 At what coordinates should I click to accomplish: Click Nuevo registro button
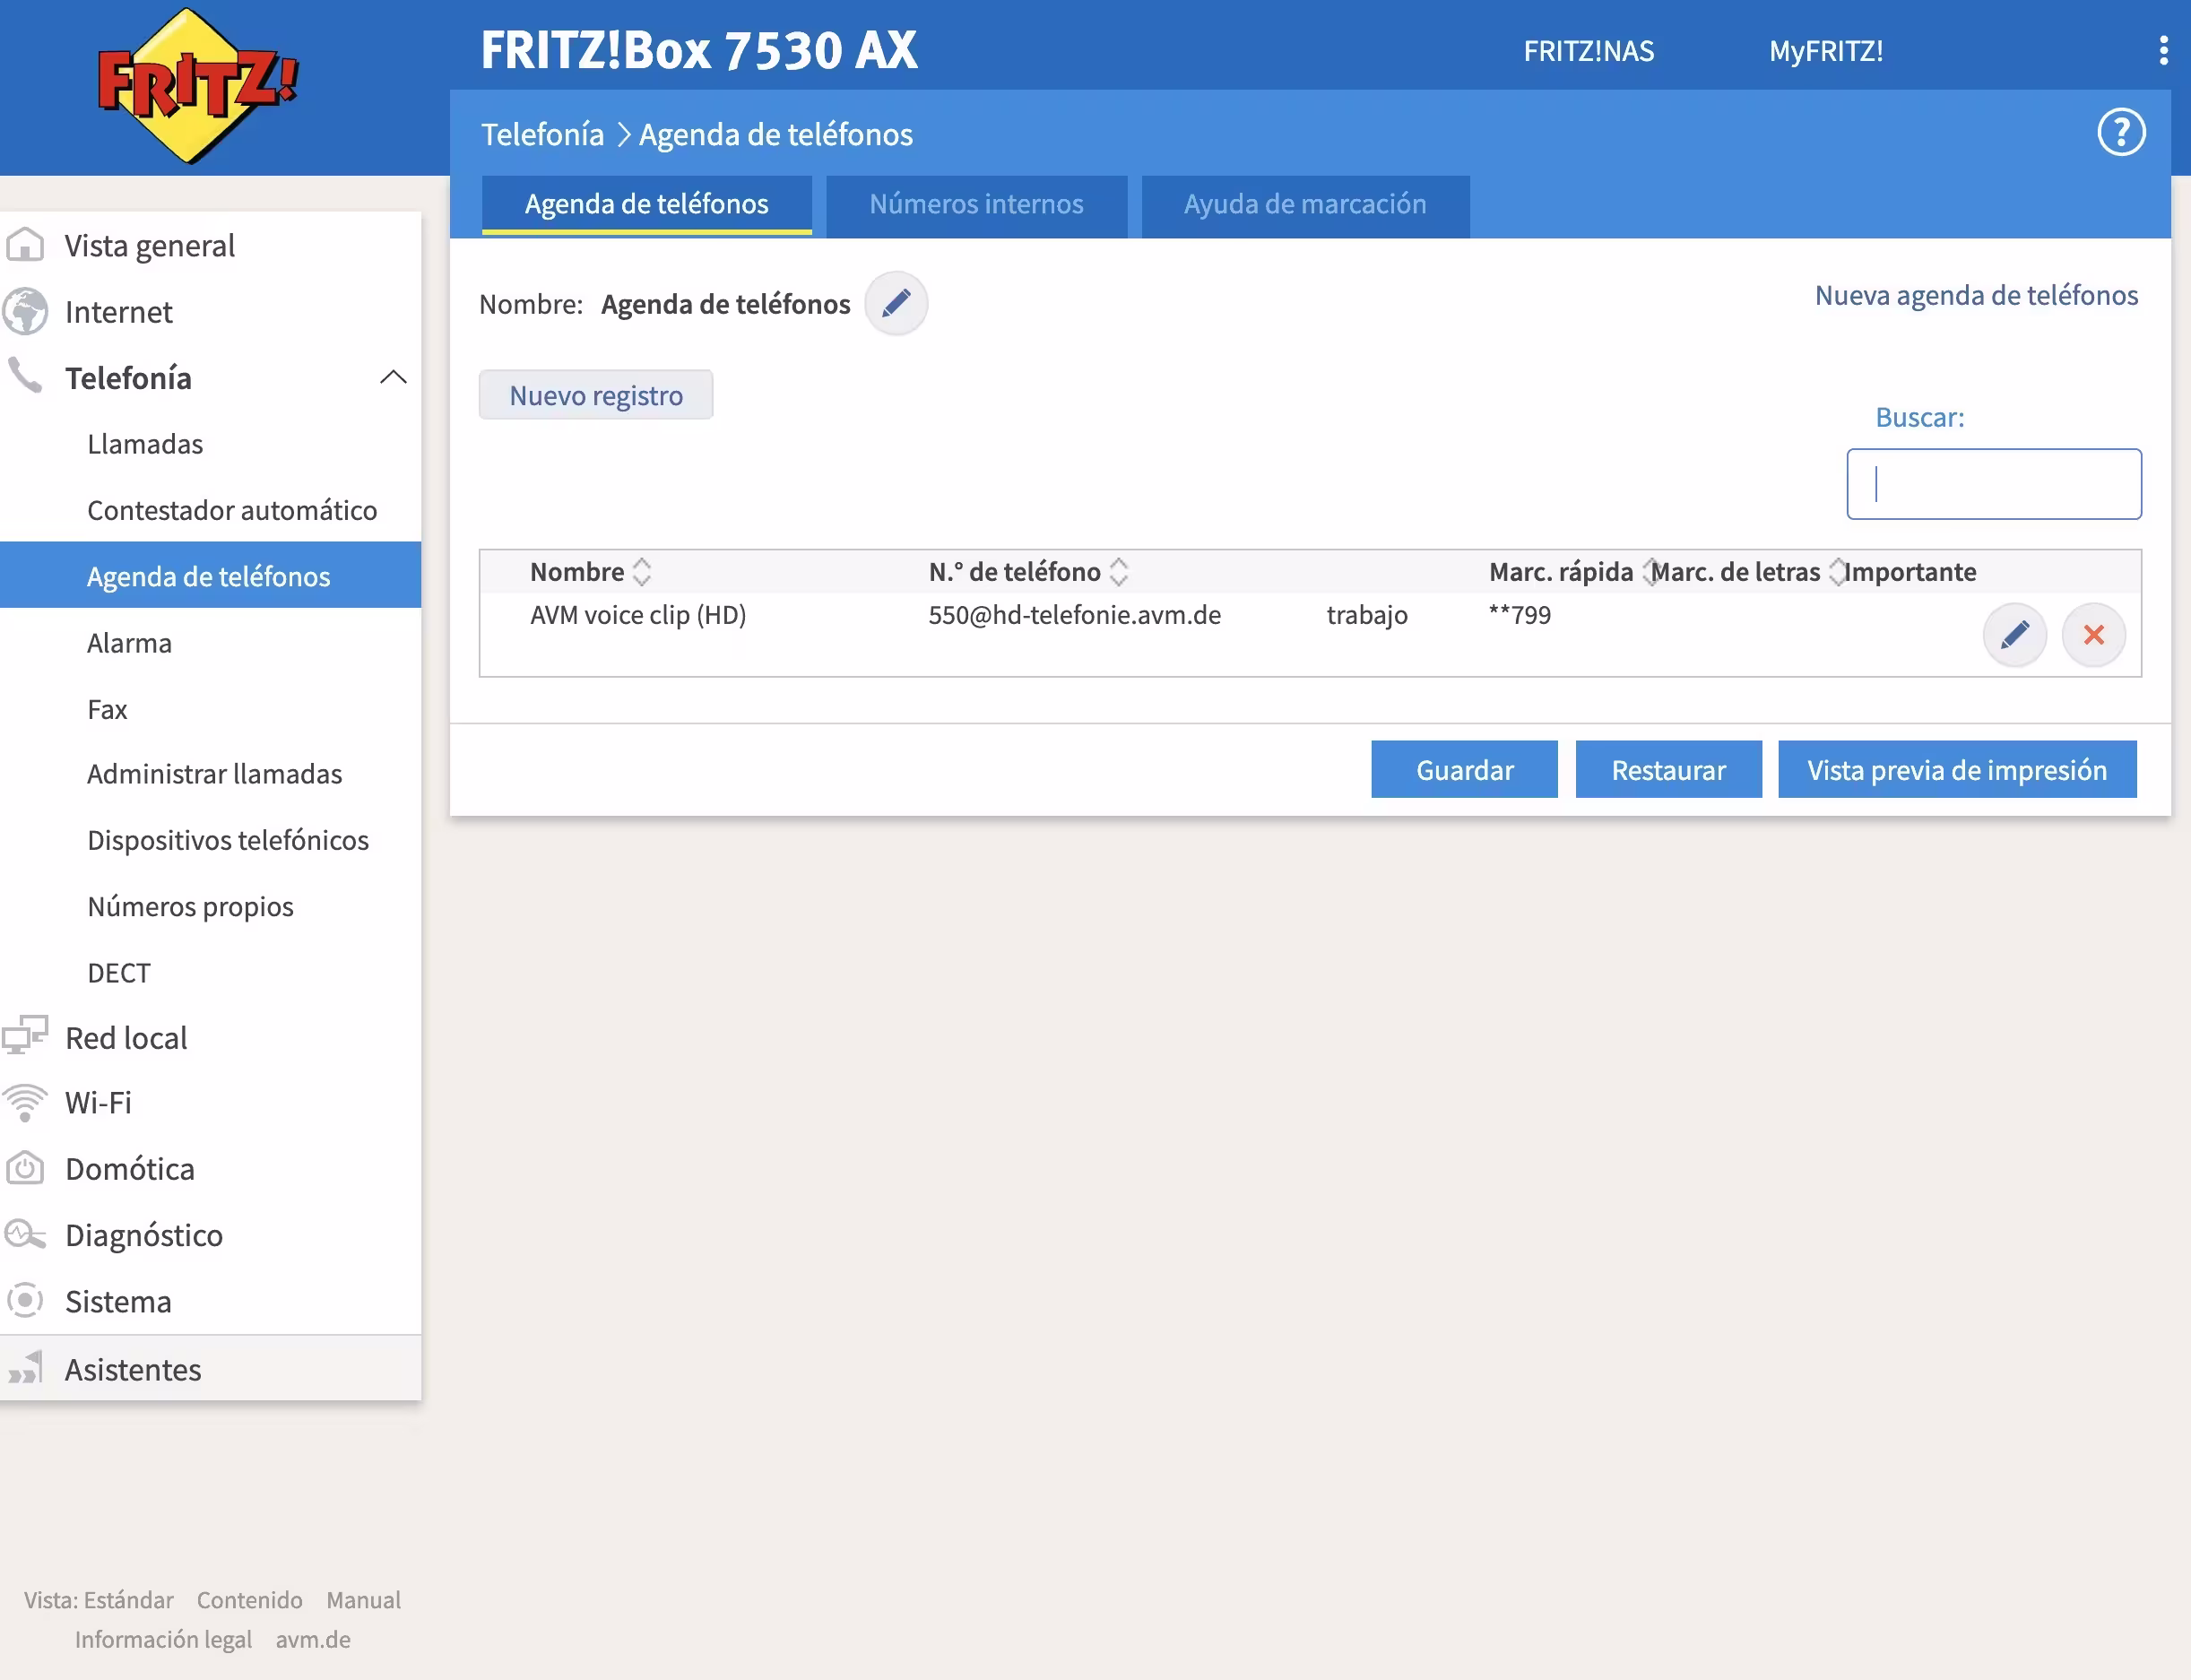[x=596, y=395]
